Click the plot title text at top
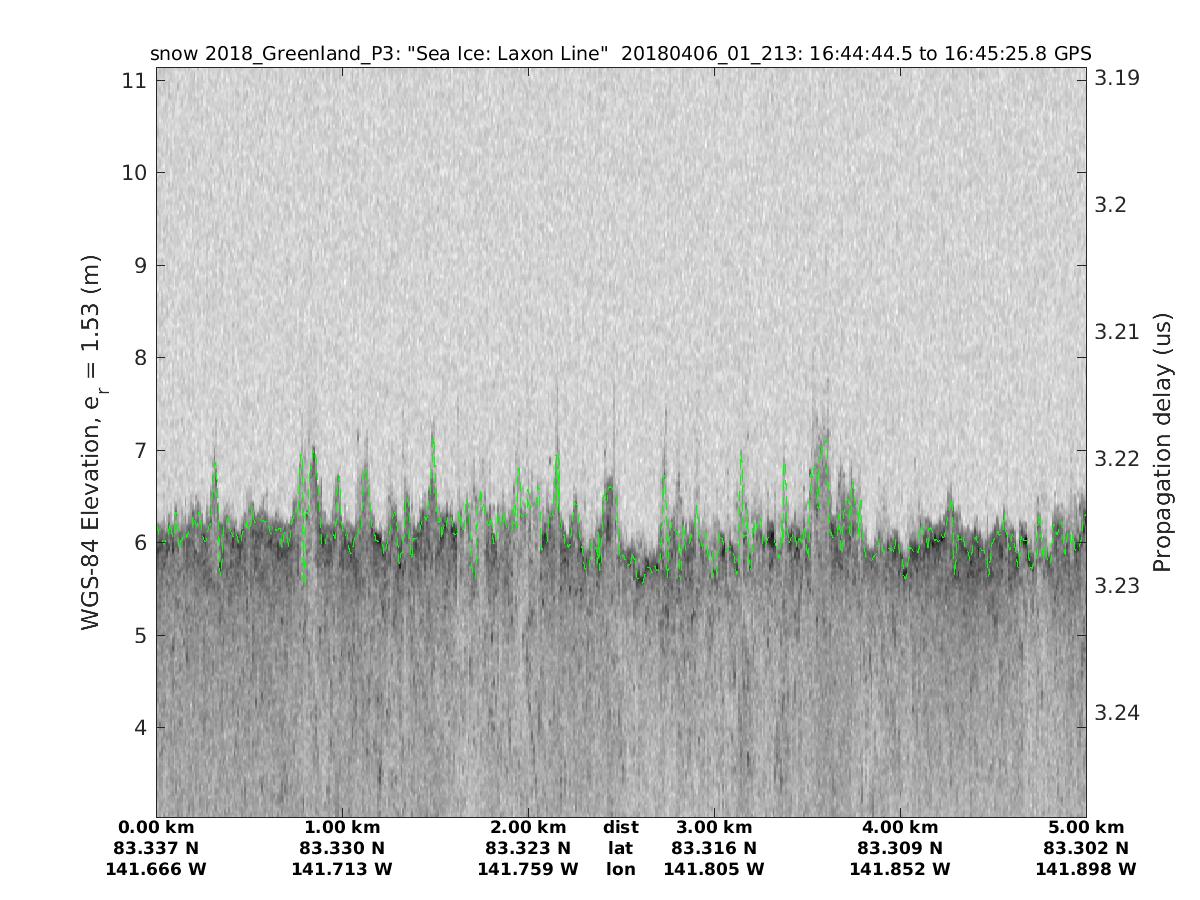This screenshot has width=1200, height=900. (620, 54)
